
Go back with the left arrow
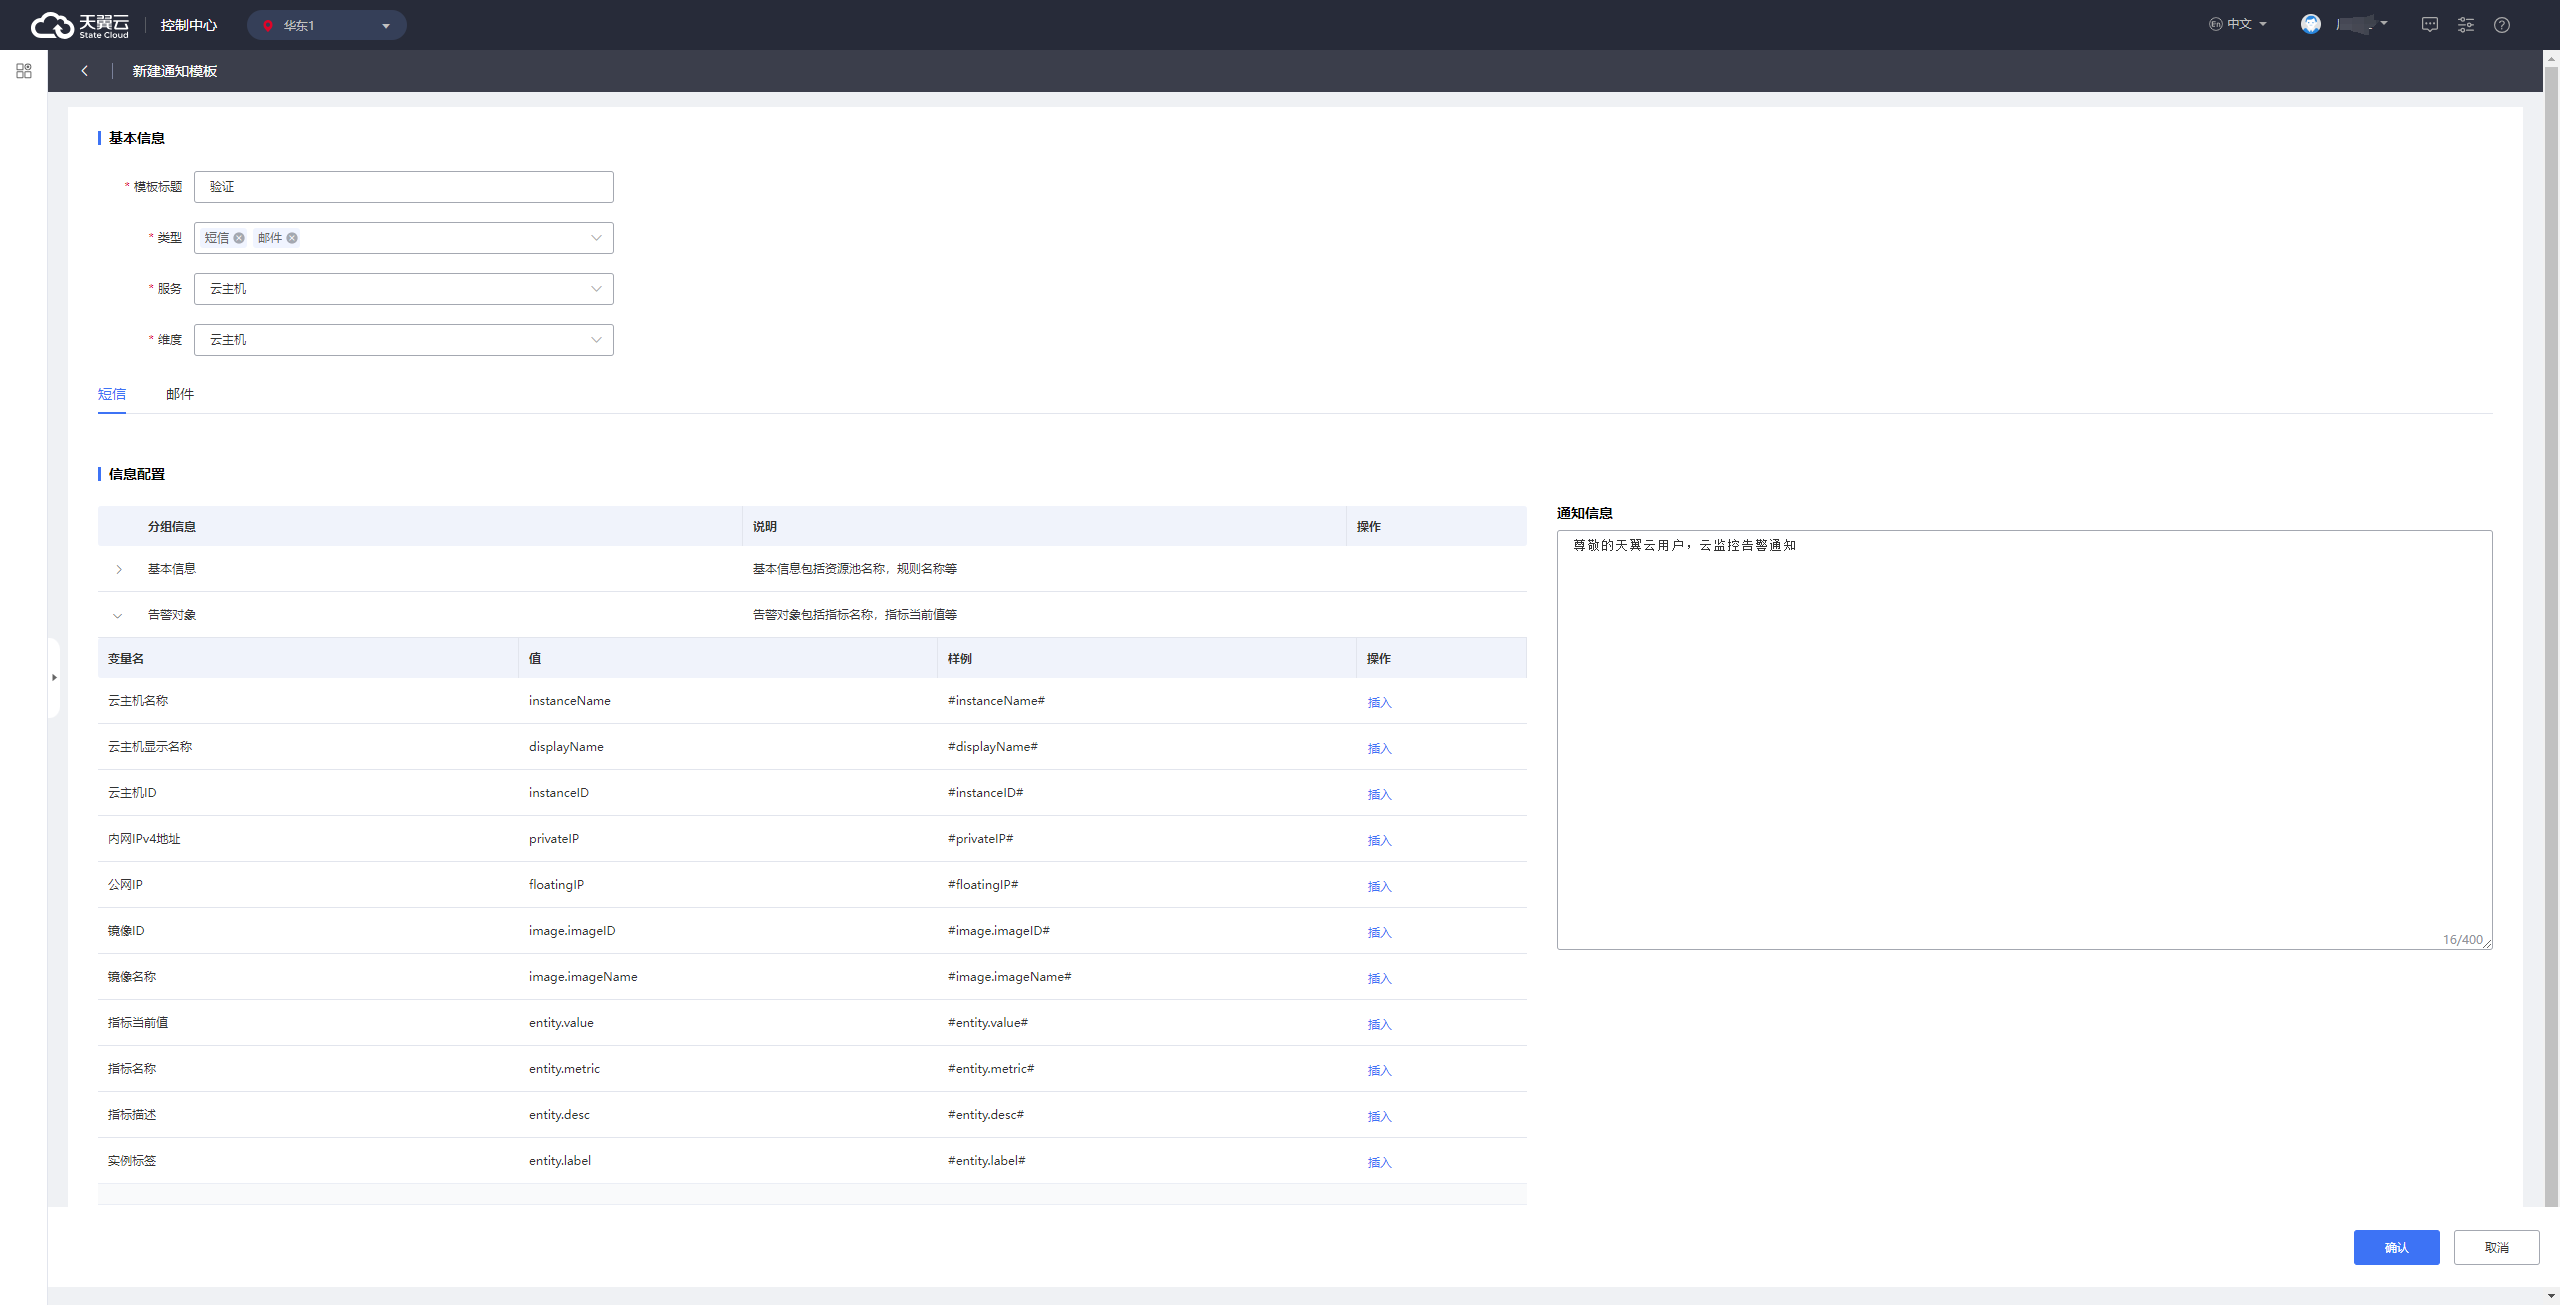click(85, 71)
